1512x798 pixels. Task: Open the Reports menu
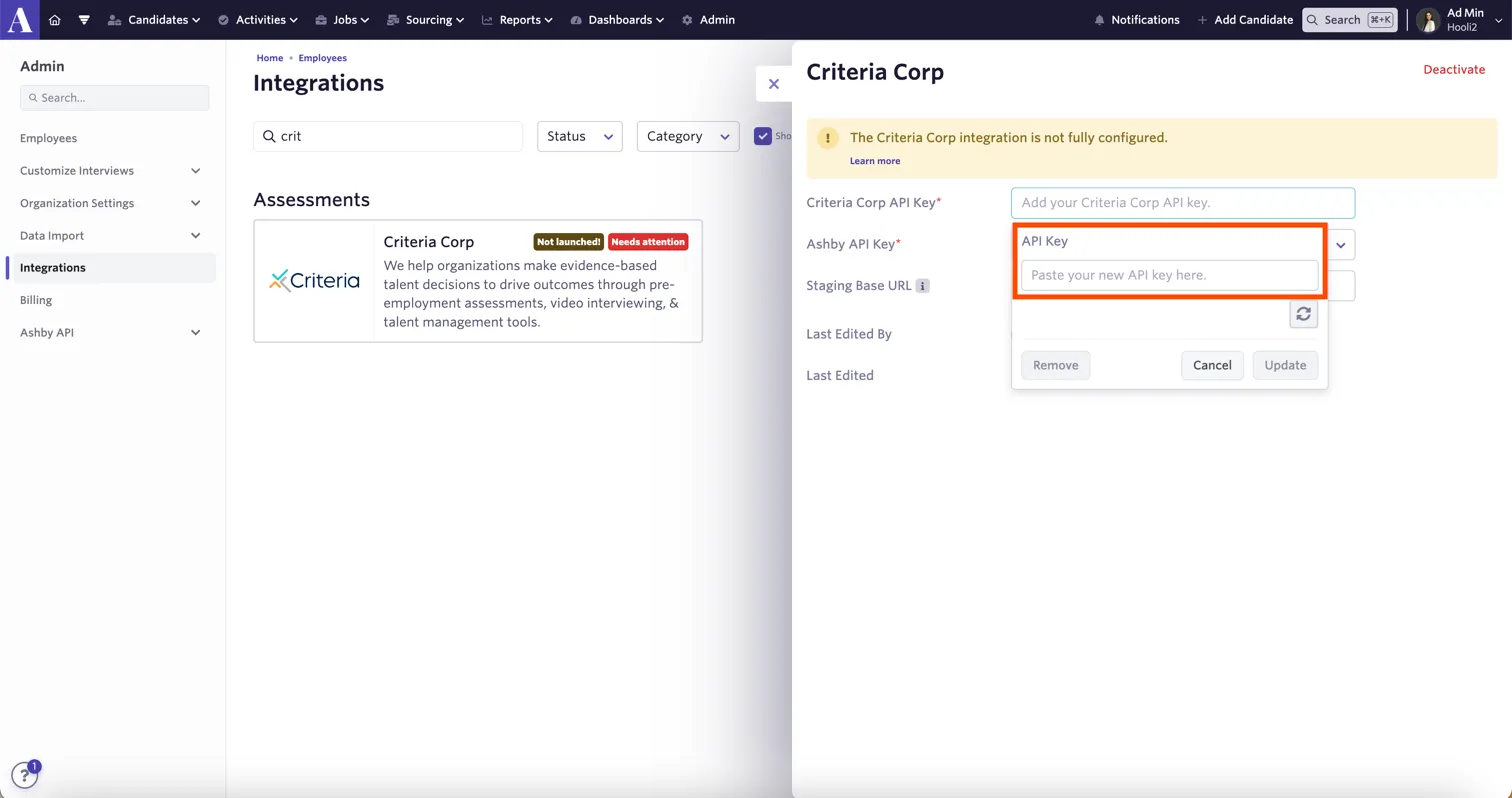point(517,20)
